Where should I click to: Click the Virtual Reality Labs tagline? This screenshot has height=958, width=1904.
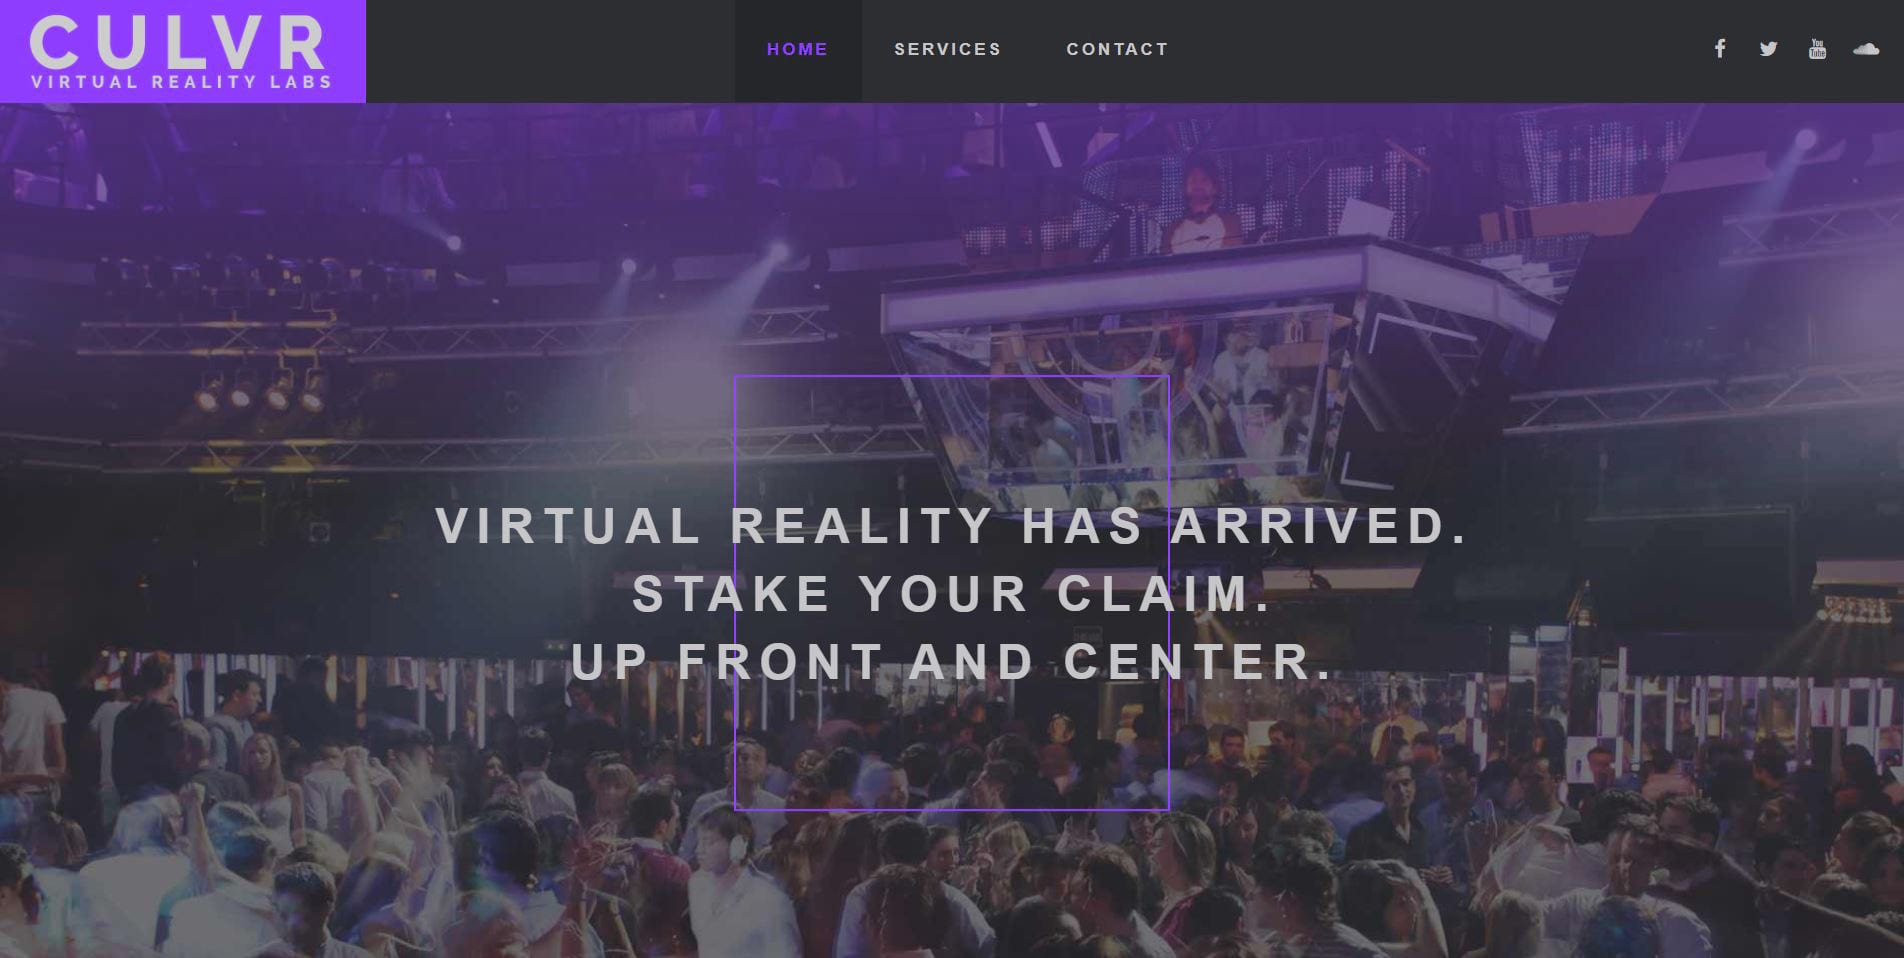pos(181,82)
